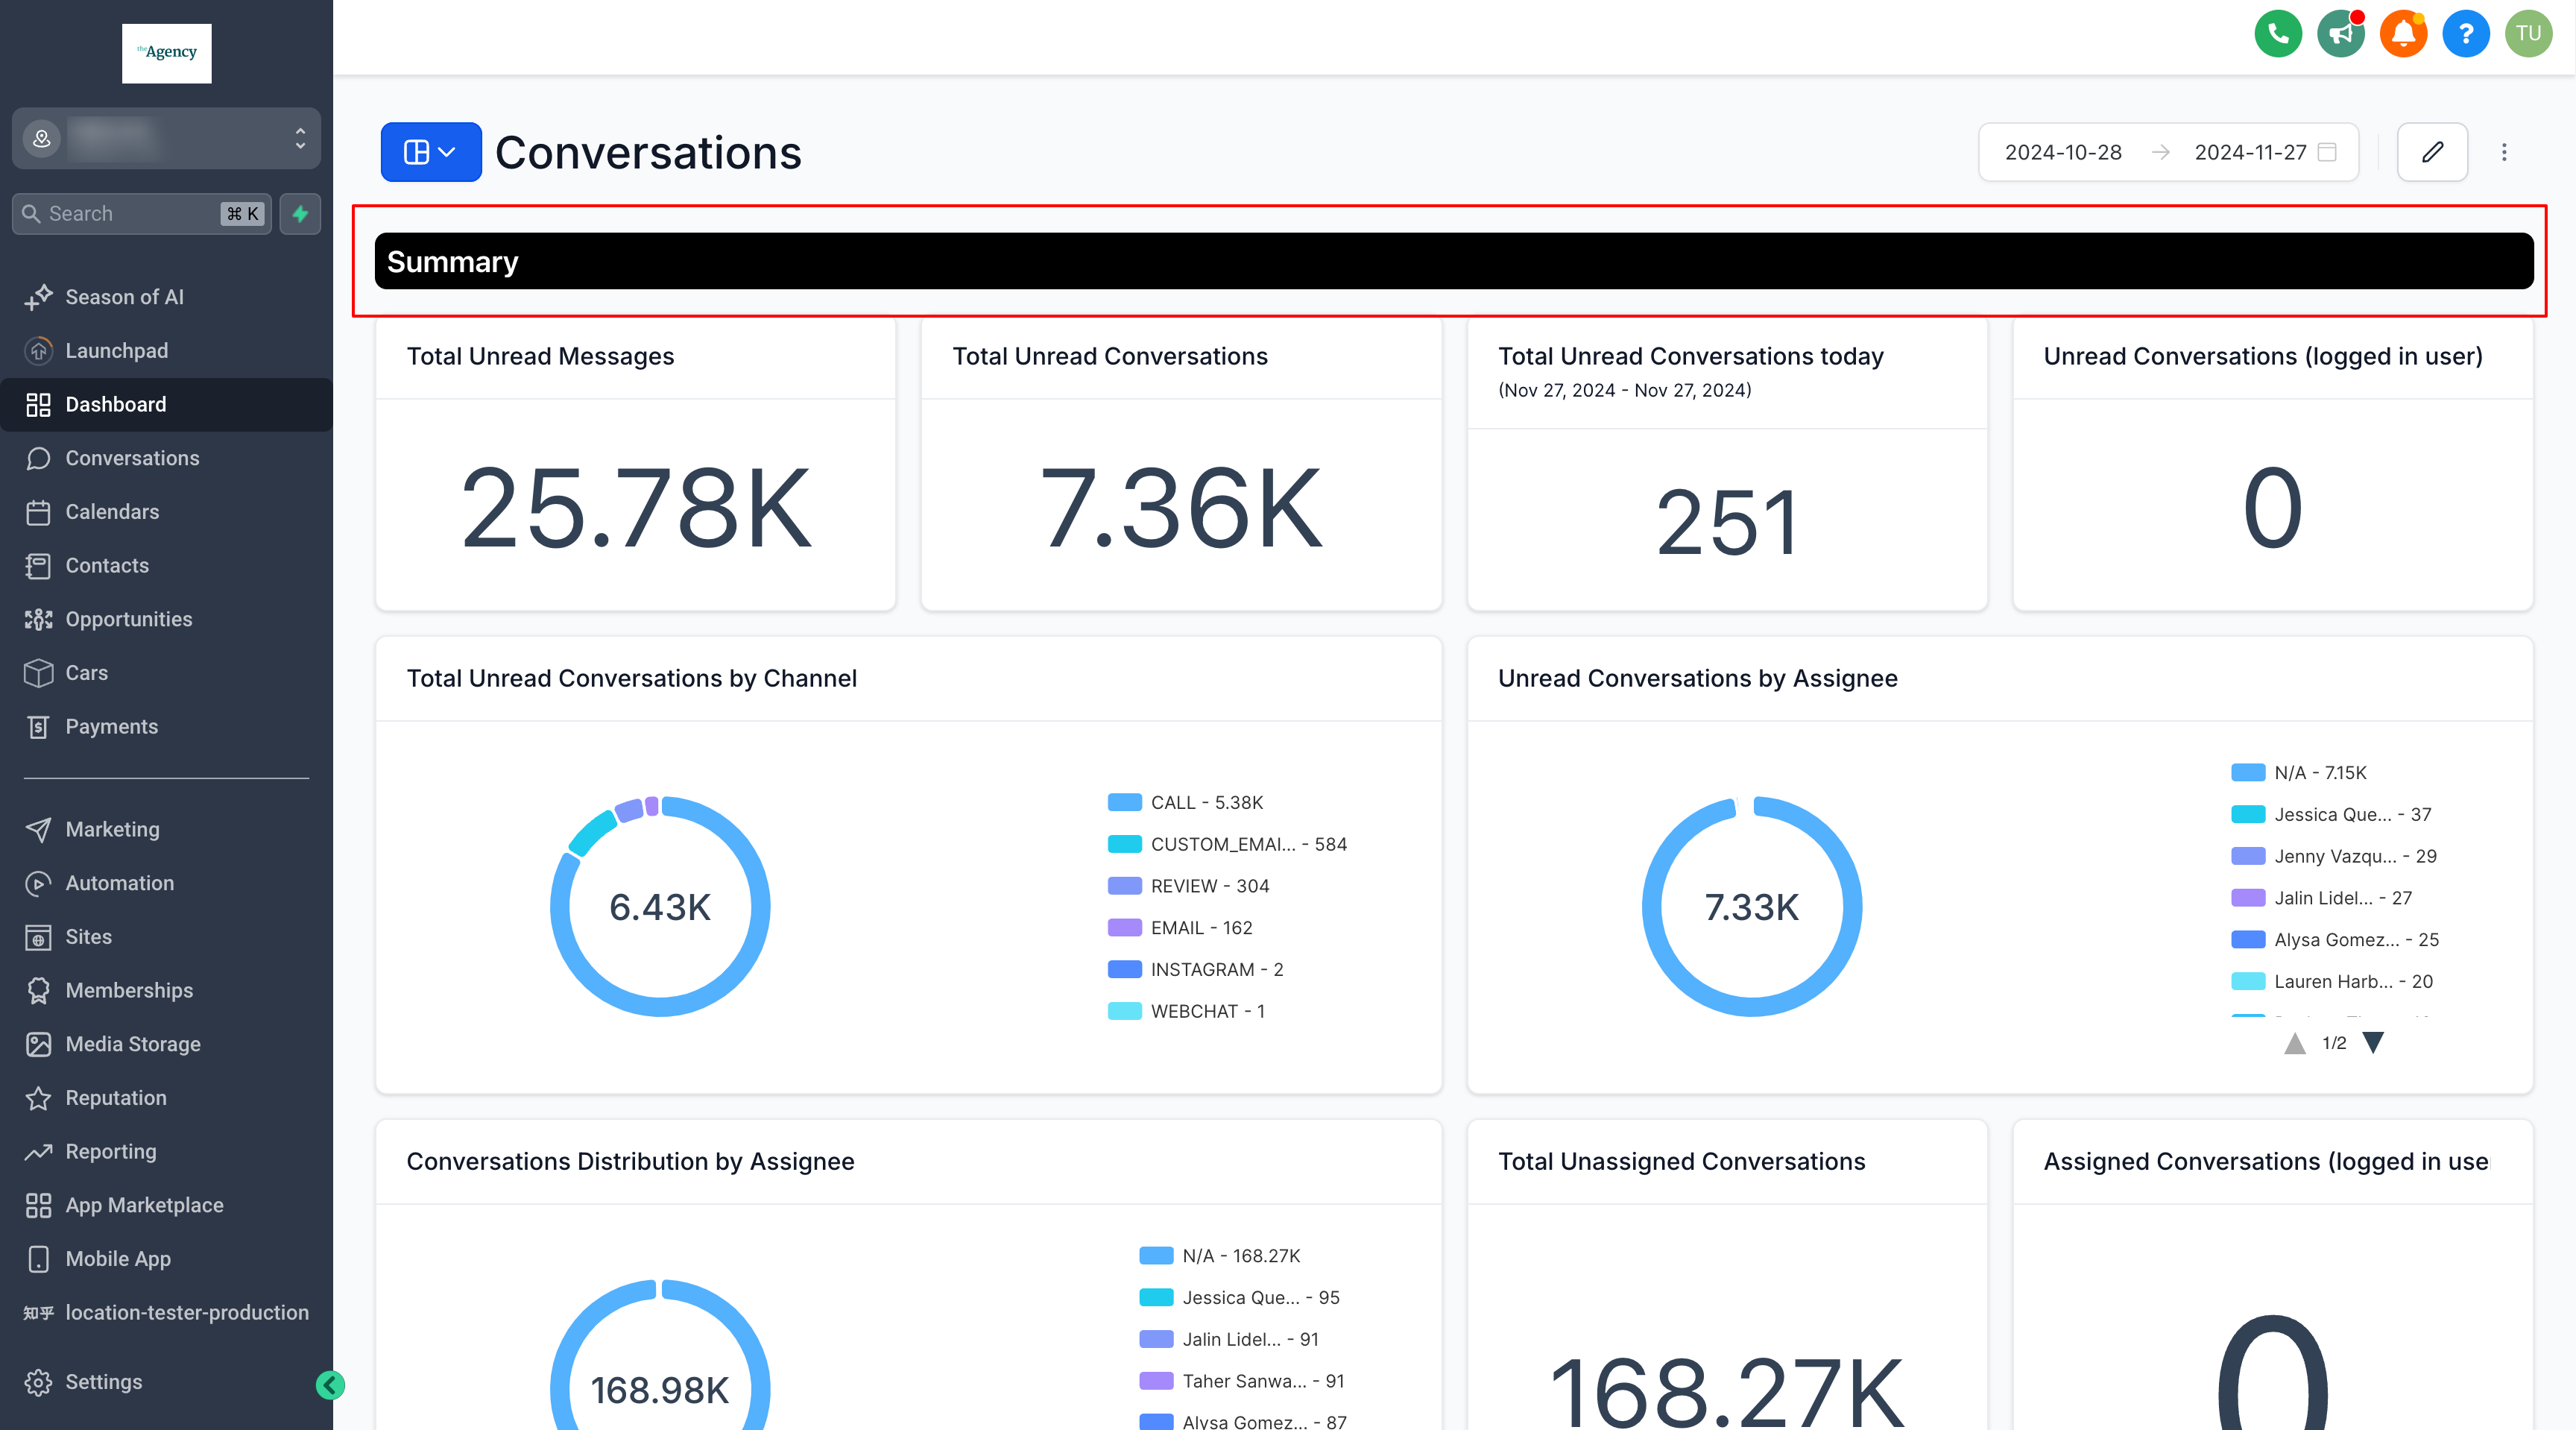This screenshot has height=1430, width=2576.
Task: Click the Cars cube icon
Action: click(x=38, y=673)
